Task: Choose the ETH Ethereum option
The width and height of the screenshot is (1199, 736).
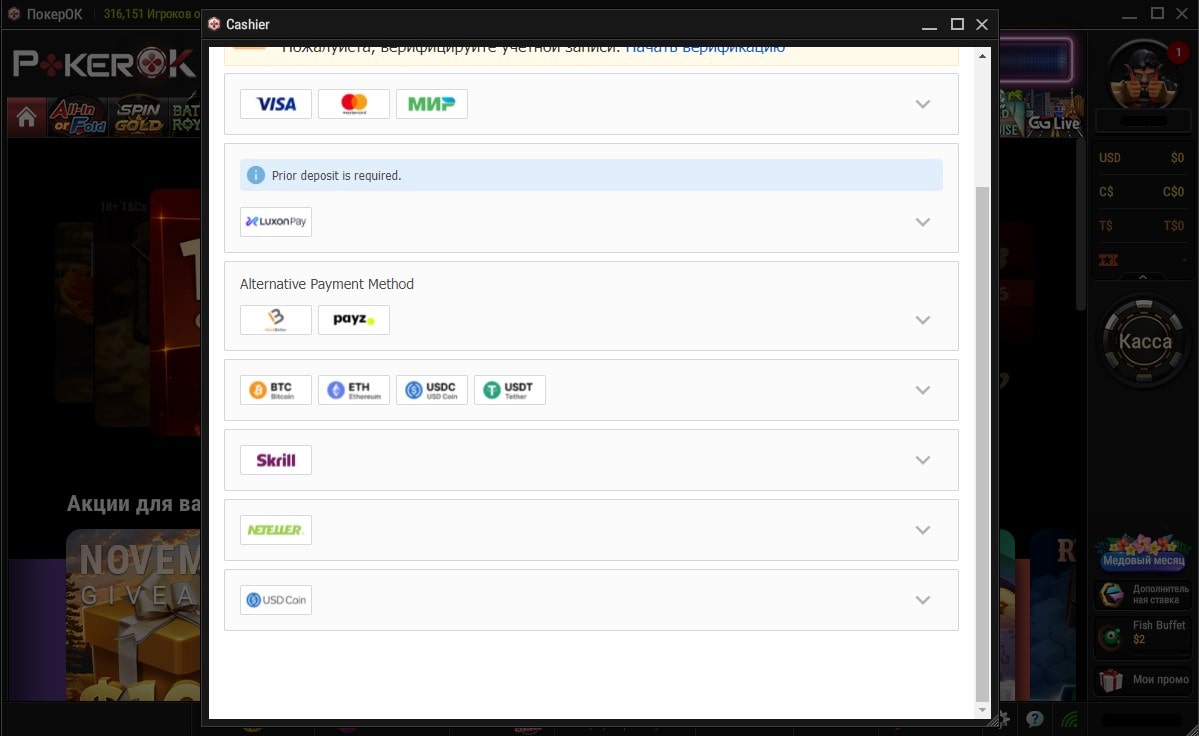Action: [x=353, y=390]
